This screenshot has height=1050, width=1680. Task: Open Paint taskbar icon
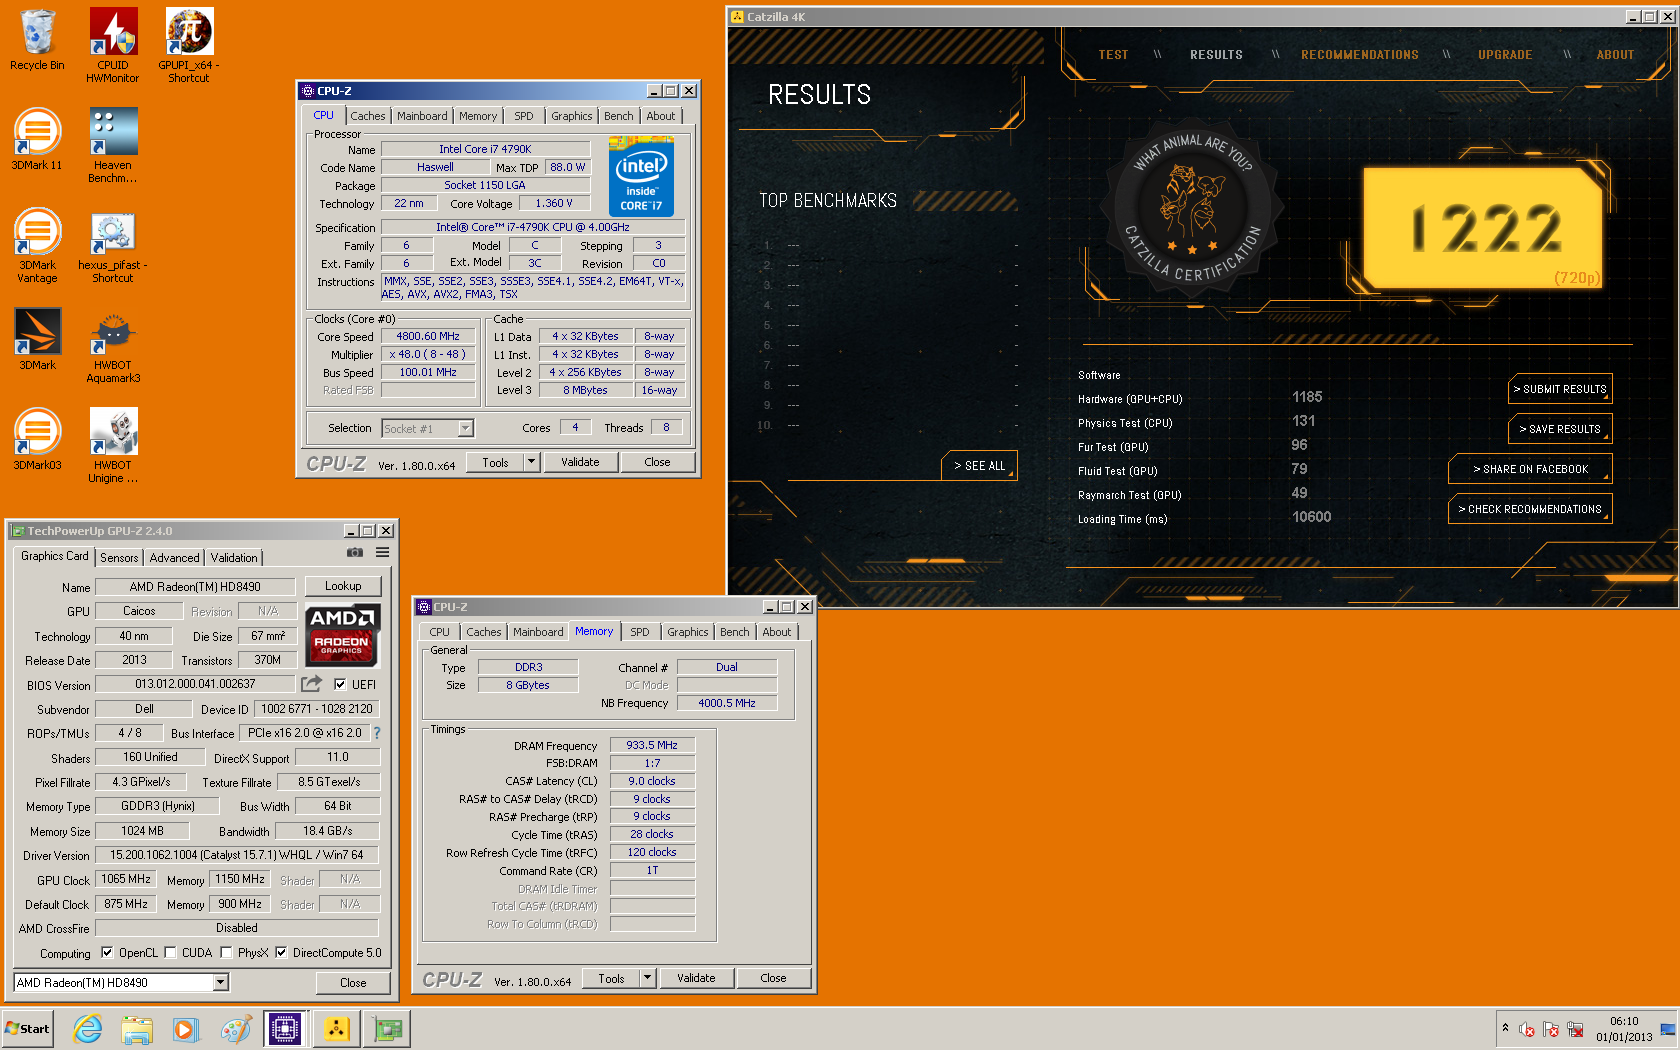236,1028
